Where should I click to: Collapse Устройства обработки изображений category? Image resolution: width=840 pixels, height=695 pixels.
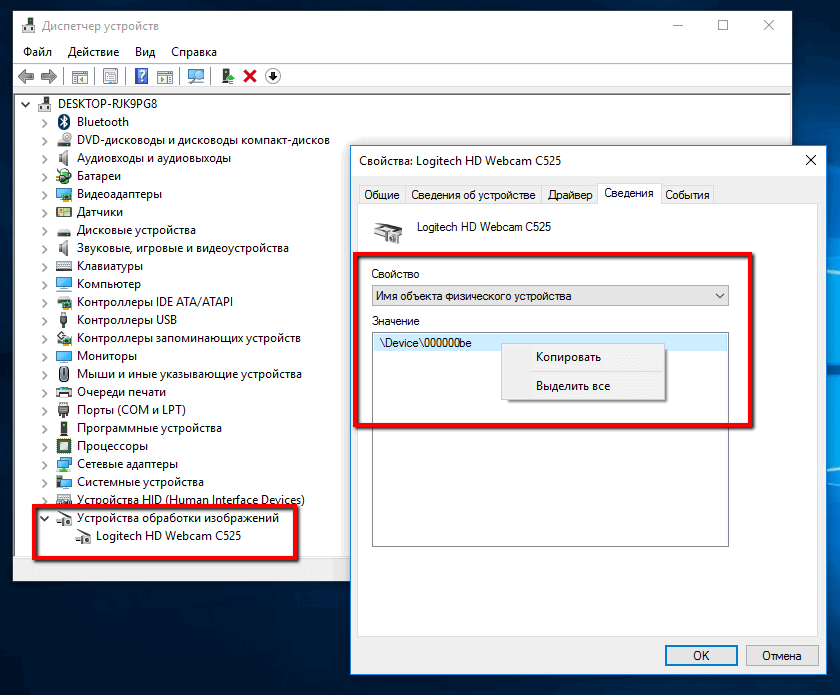[x=45, y=518]
